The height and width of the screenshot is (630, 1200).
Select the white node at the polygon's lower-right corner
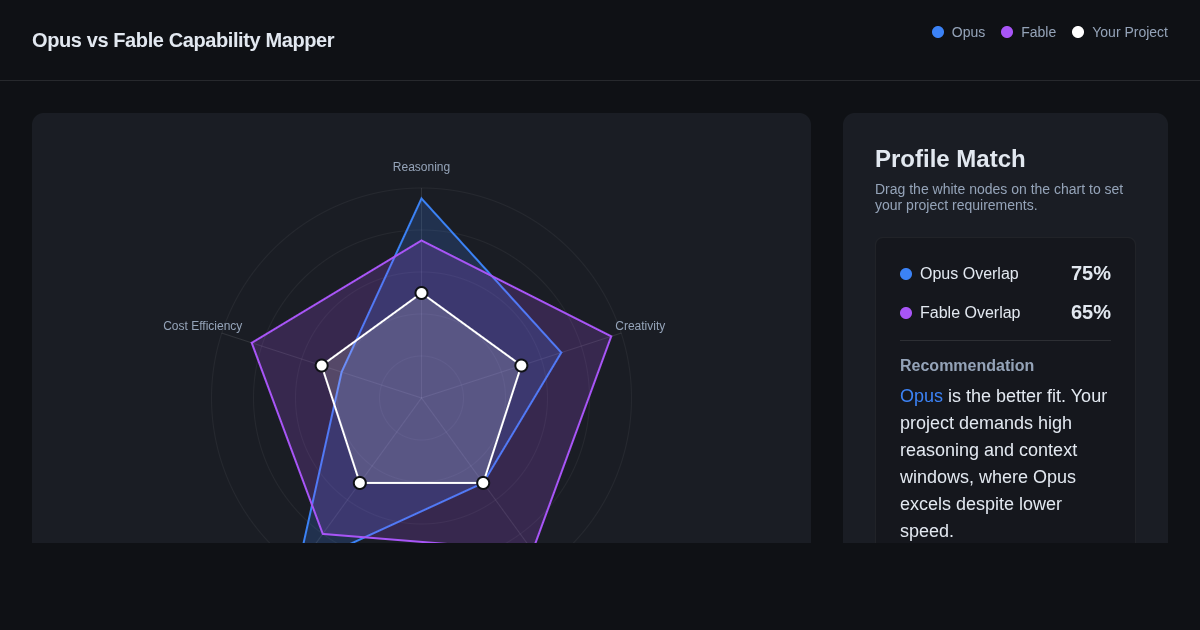click(483, 483)
